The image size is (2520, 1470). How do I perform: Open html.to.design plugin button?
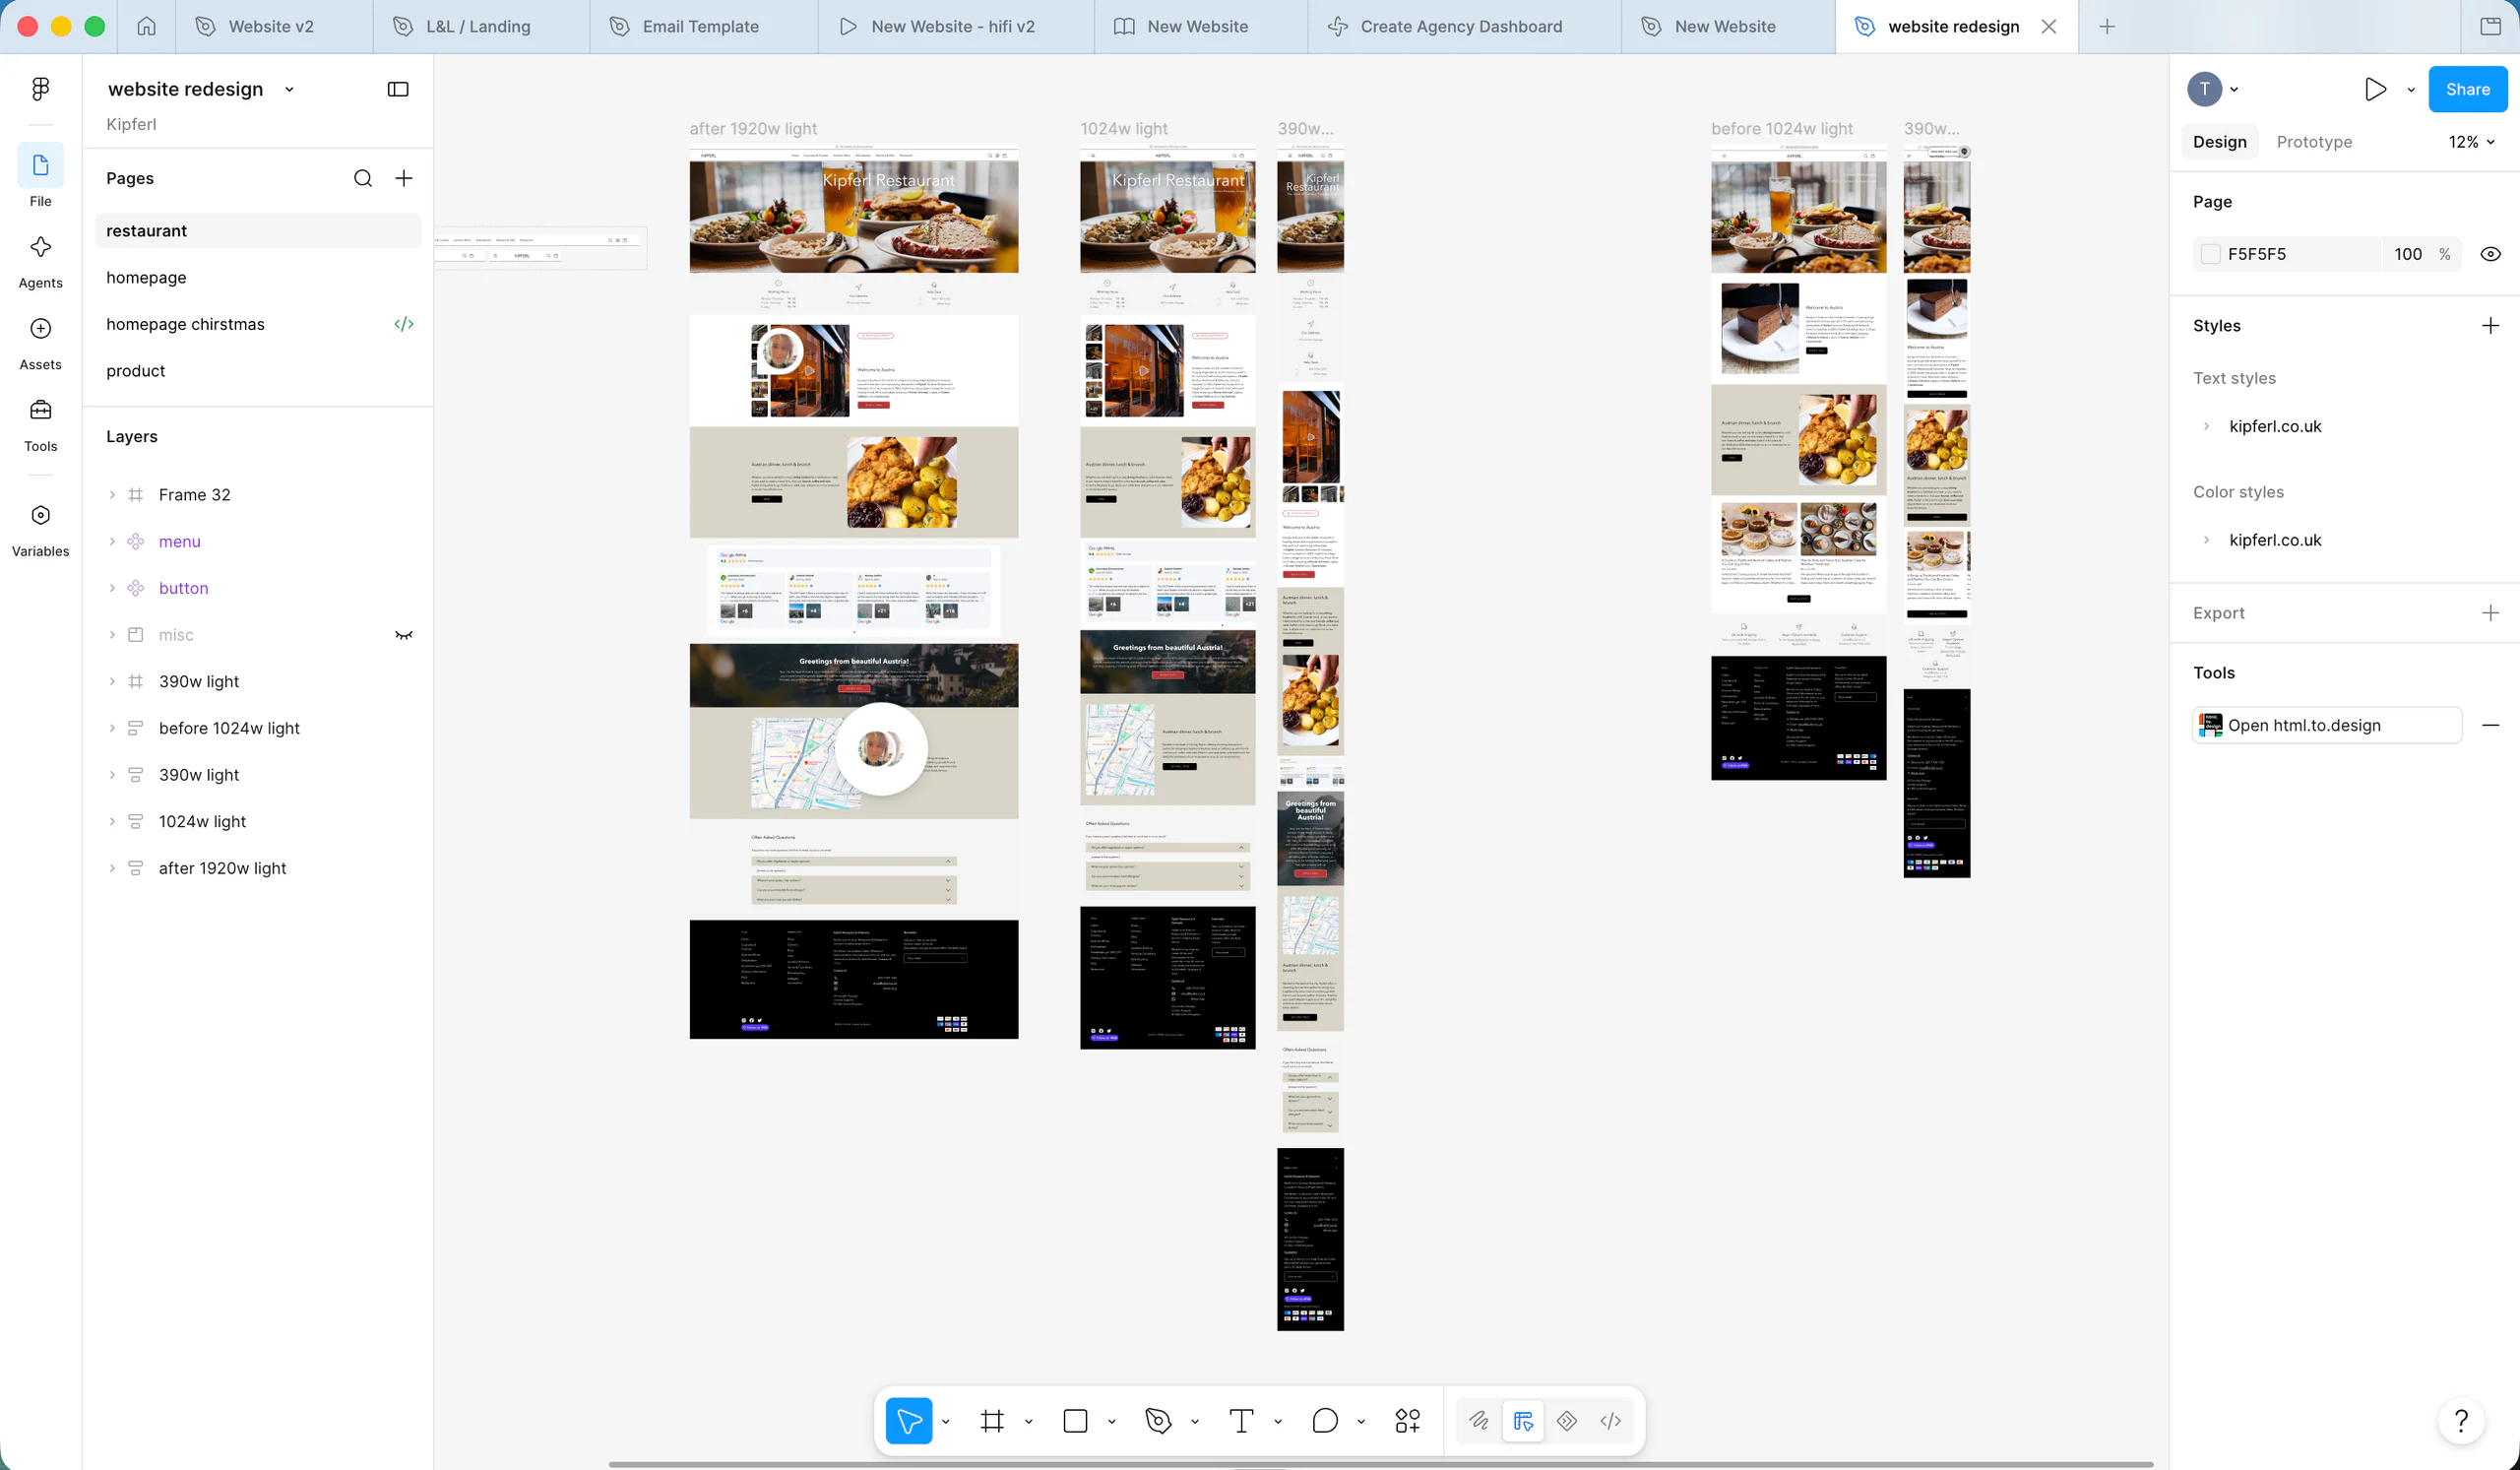tap(2326, 725)
